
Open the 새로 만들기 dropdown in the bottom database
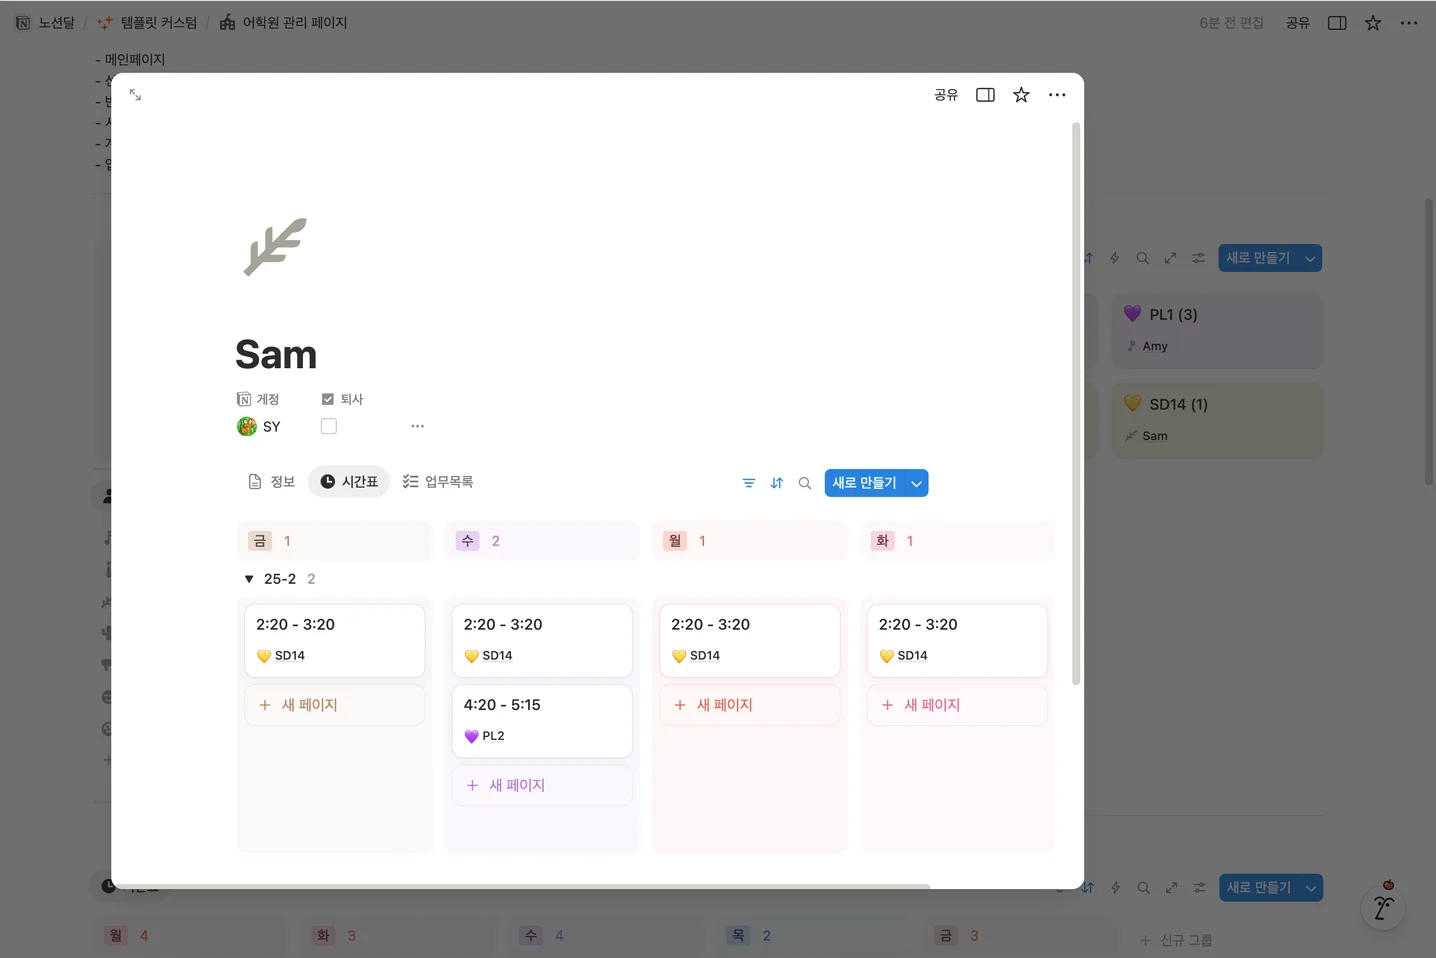tap(1311, 887)
